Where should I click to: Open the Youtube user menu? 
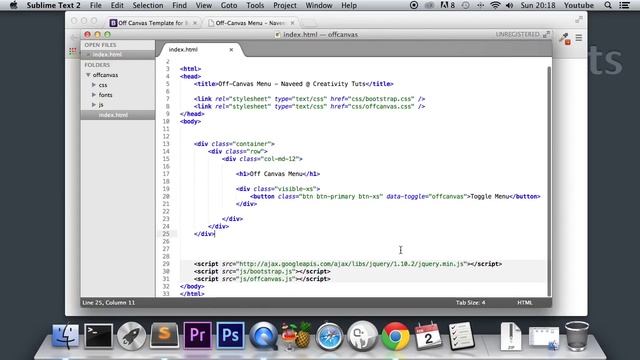[579, 5]
